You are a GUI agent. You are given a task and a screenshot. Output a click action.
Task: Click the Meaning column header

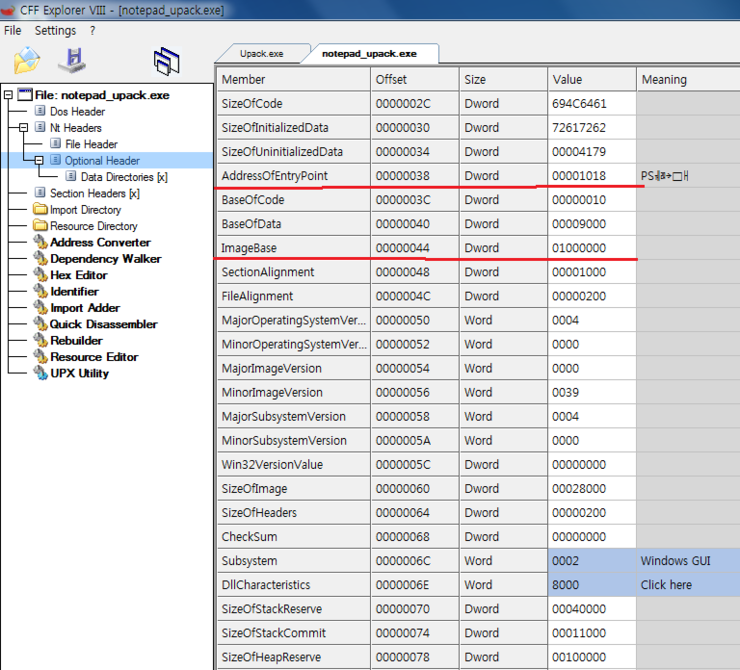click(x=689, y=79)
